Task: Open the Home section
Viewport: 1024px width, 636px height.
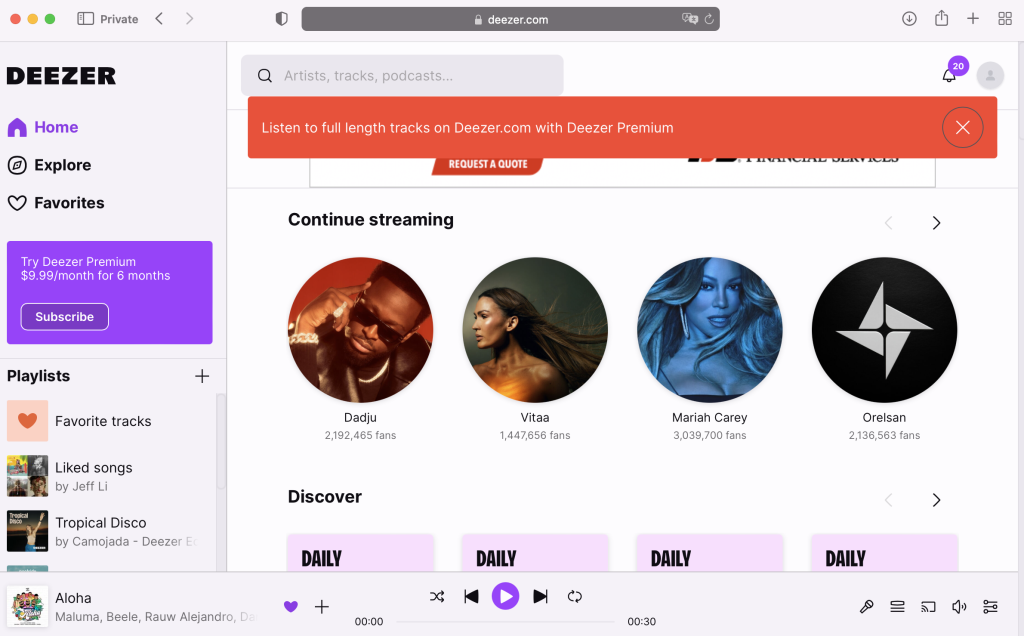Action: (x=43, y=127)
